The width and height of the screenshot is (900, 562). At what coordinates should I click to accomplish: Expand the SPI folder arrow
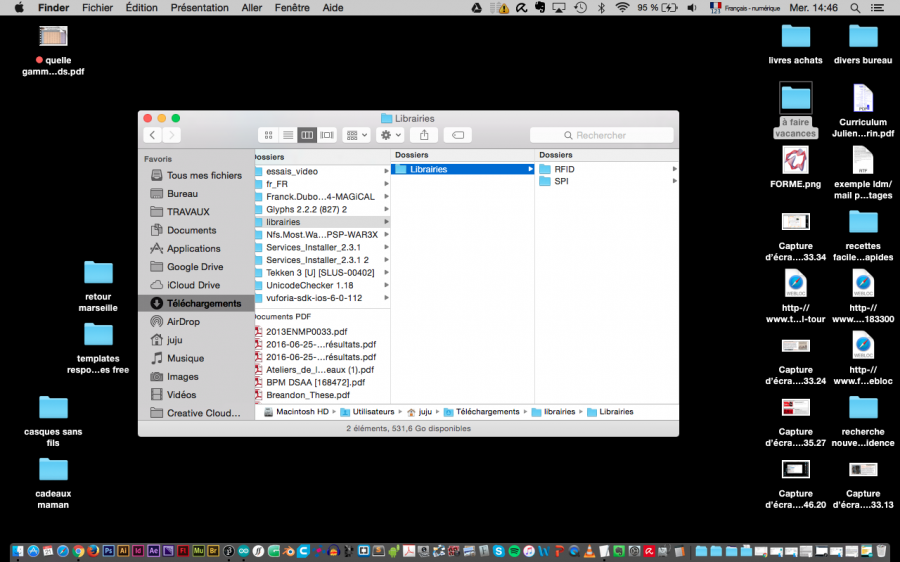(674, 182)
